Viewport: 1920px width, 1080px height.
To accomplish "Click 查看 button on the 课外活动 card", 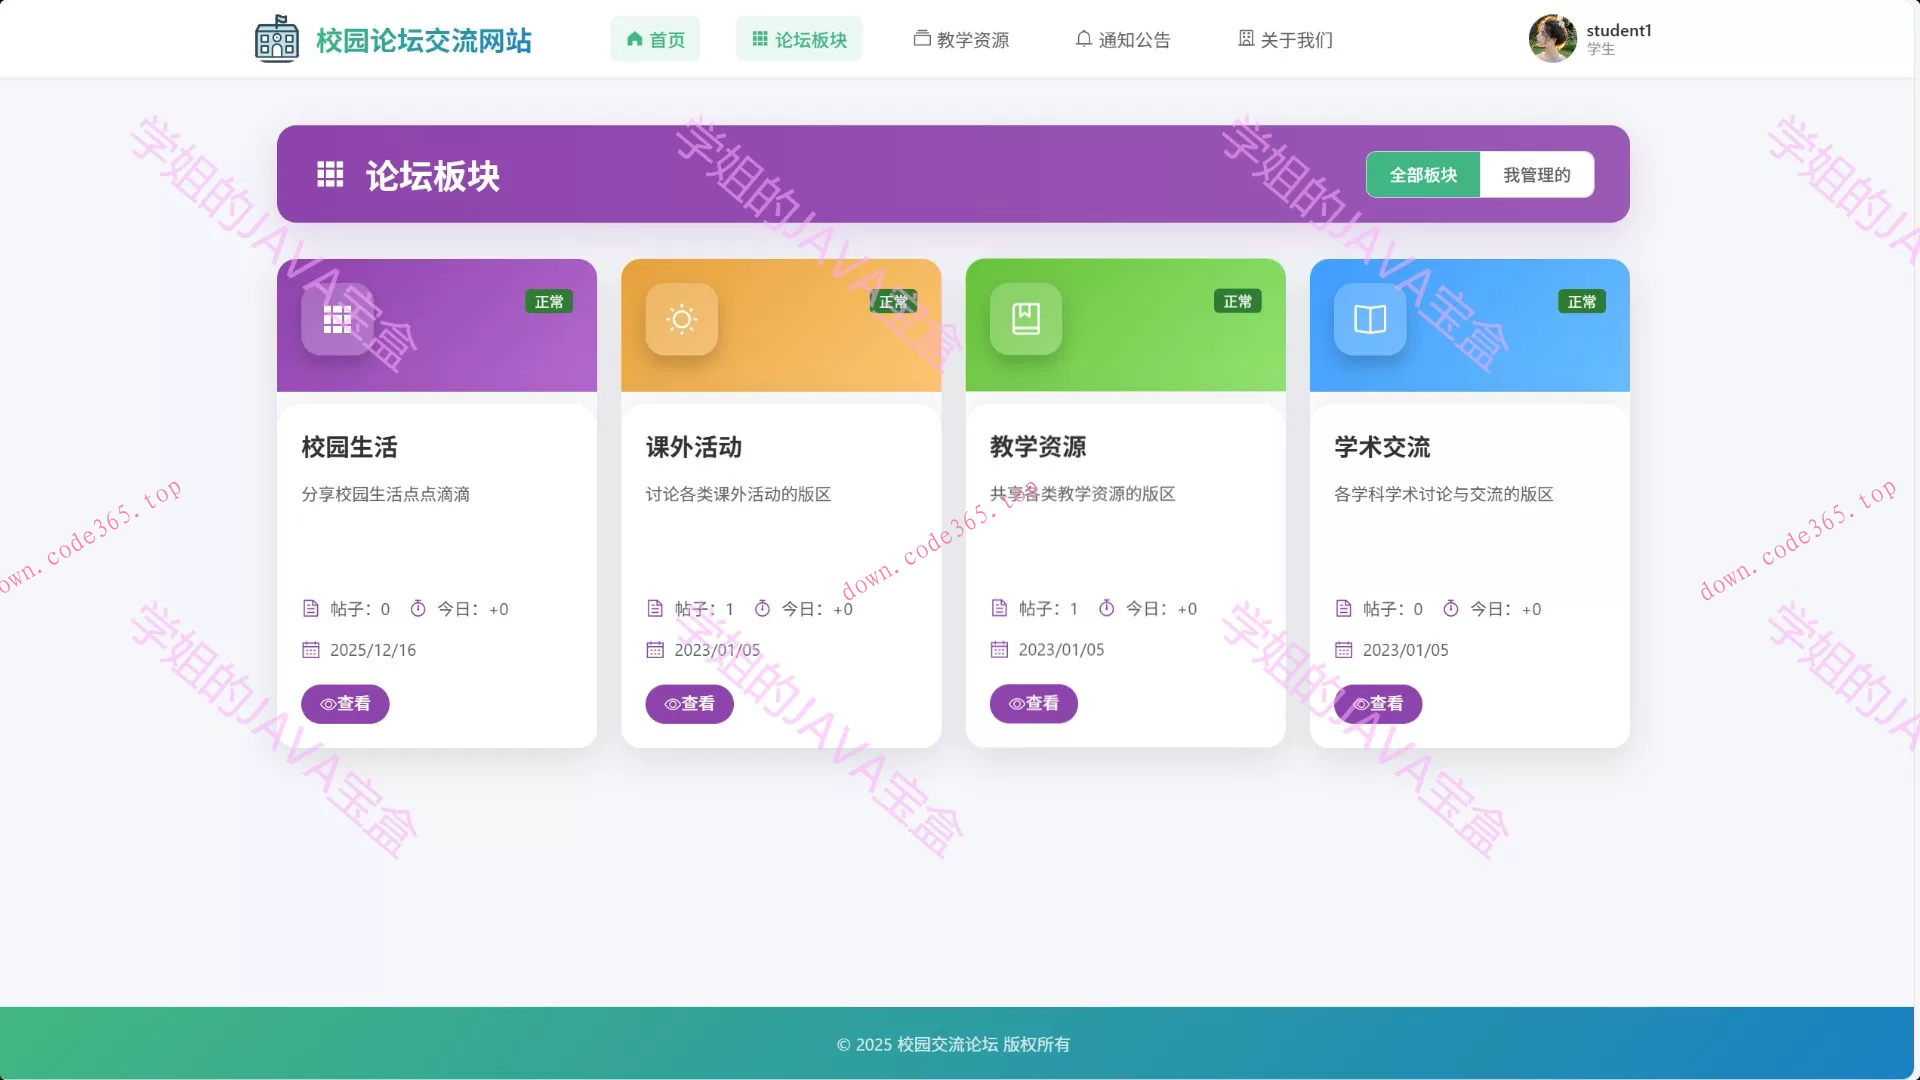I will pyautogui.click(x=689, y=703).
